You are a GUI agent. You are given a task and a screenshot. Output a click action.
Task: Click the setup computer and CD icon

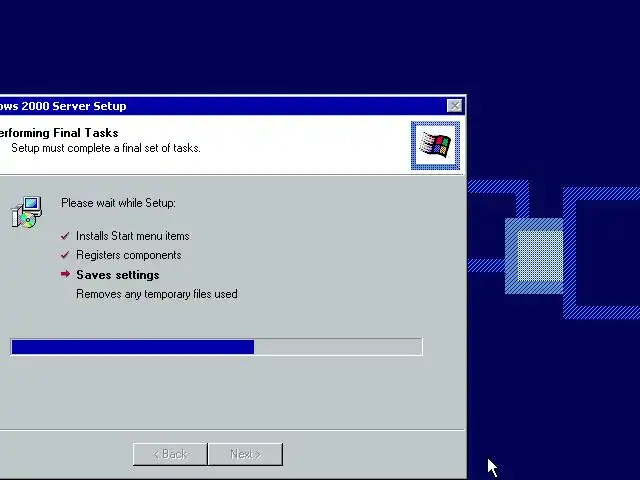tap(27, 211)
